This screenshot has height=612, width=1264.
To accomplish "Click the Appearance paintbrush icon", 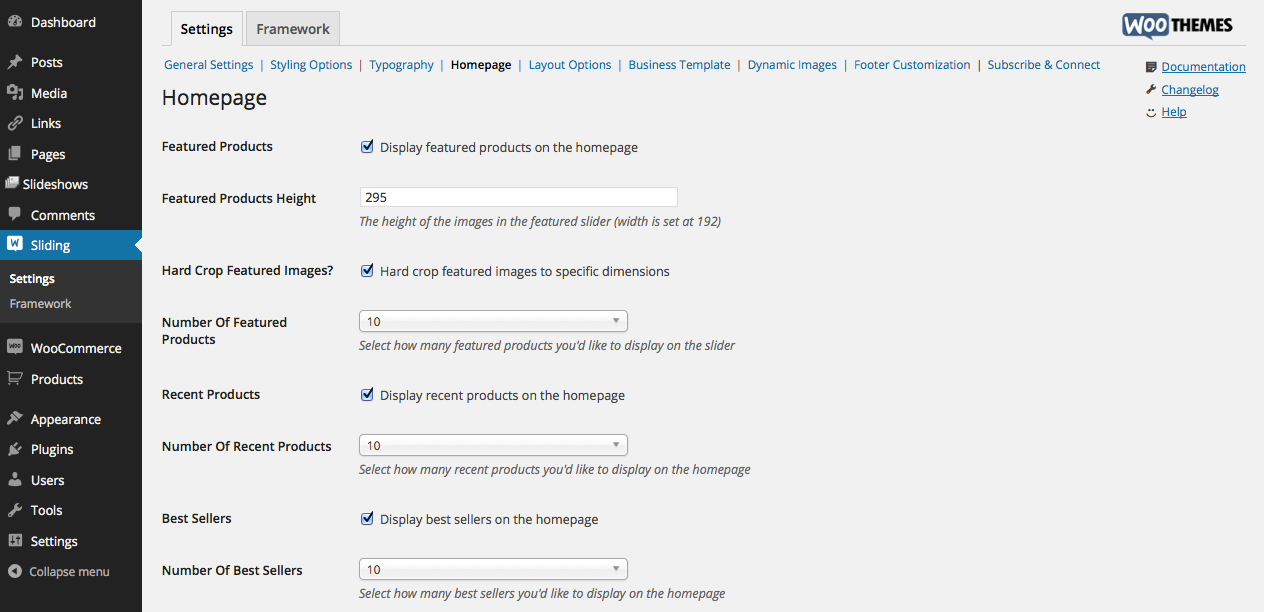I will click(x=15, y=419).
